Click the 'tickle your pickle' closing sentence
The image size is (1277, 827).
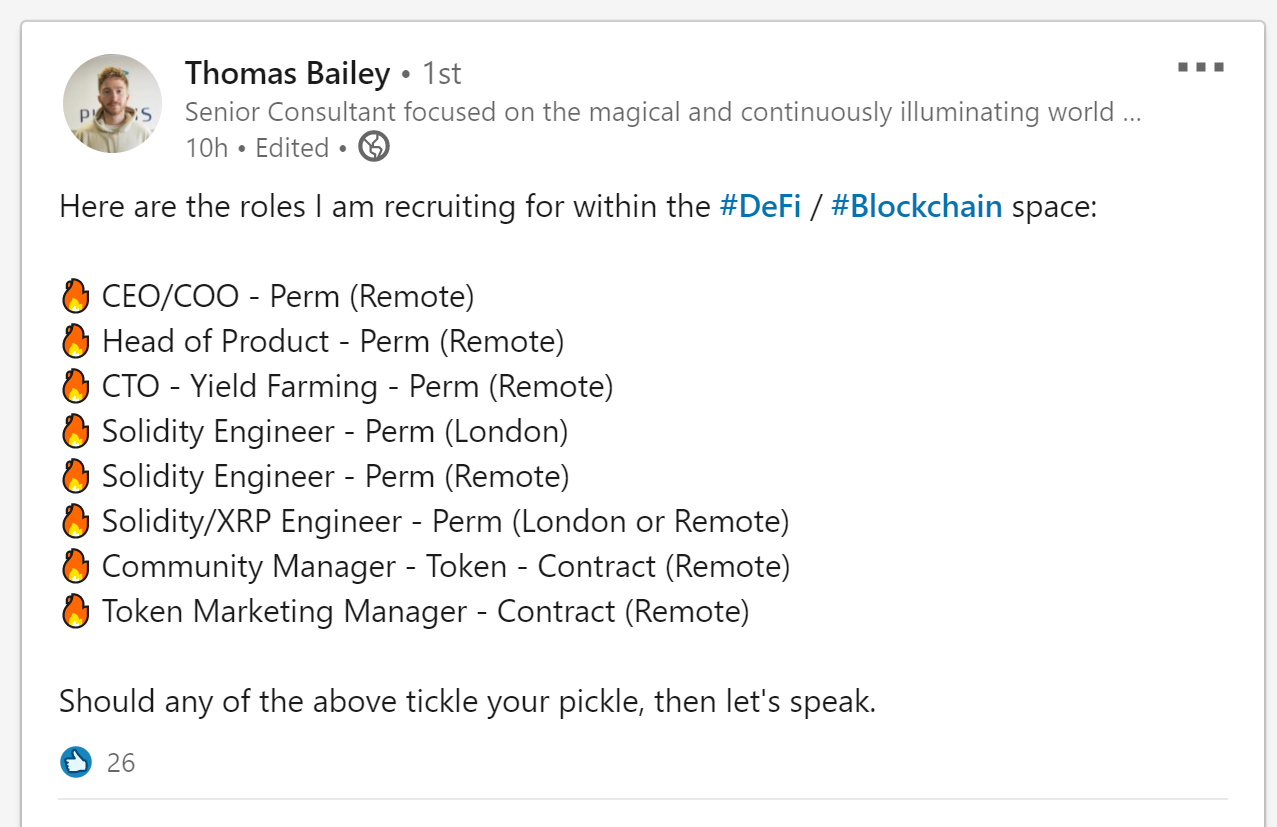point(468,702)
